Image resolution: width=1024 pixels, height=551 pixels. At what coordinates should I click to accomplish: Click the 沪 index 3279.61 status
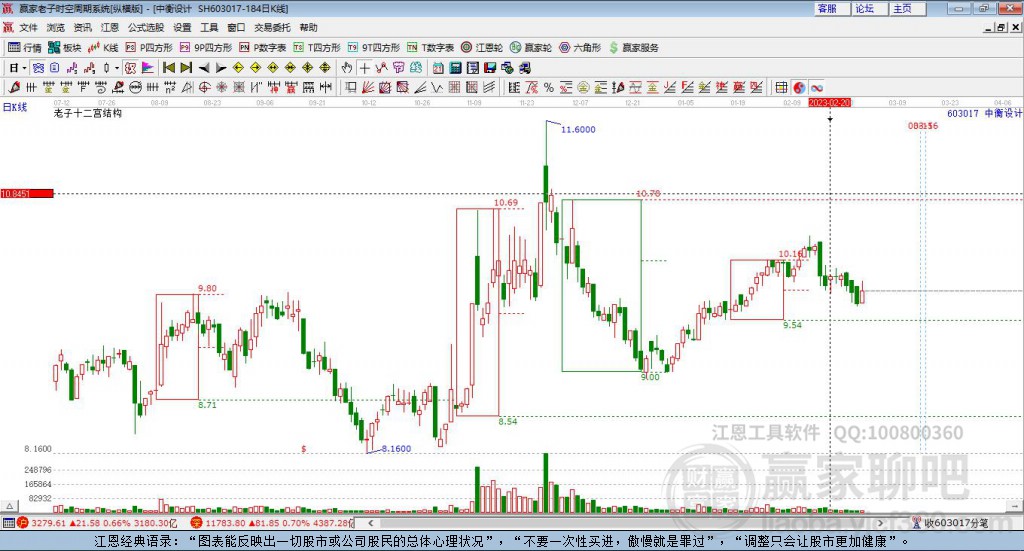click(97, 523)
